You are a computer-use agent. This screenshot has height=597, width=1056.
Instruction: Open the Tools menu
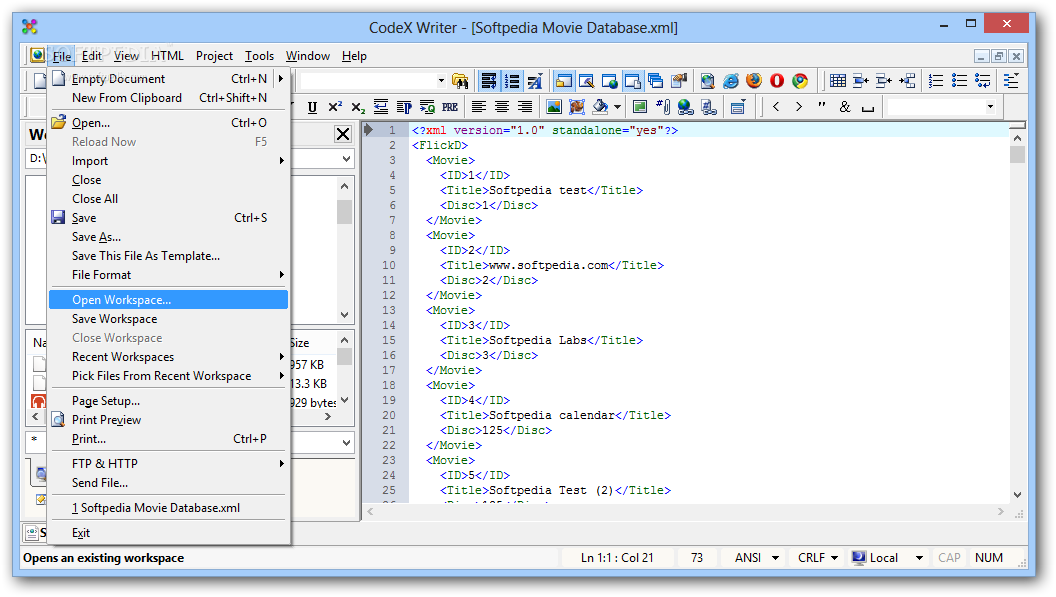[x=259, y=56]
